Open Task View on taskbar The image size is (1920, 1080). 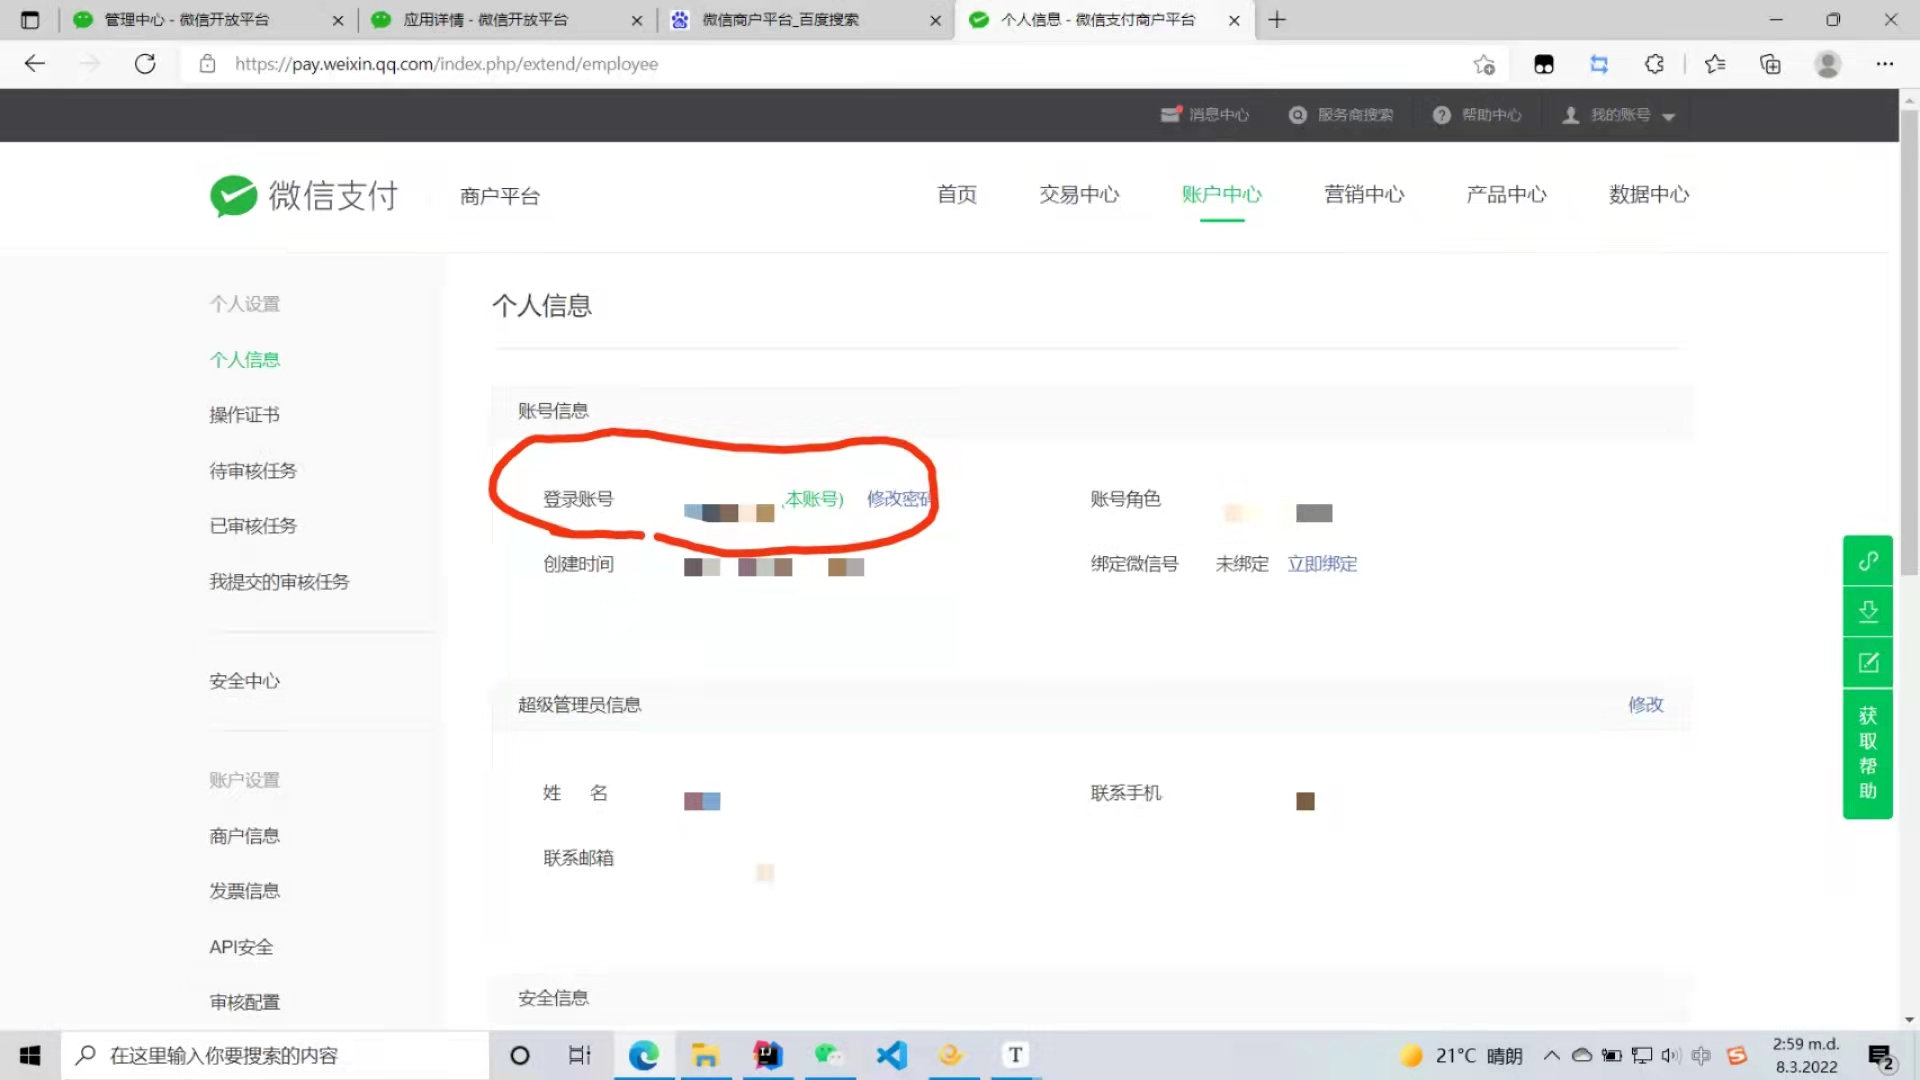point(580,1056)
